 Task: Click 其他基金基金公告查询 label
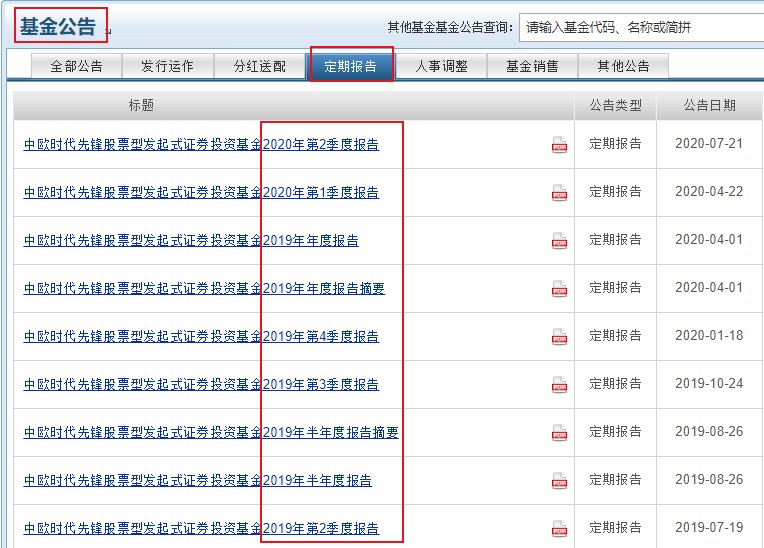(450, 28)
